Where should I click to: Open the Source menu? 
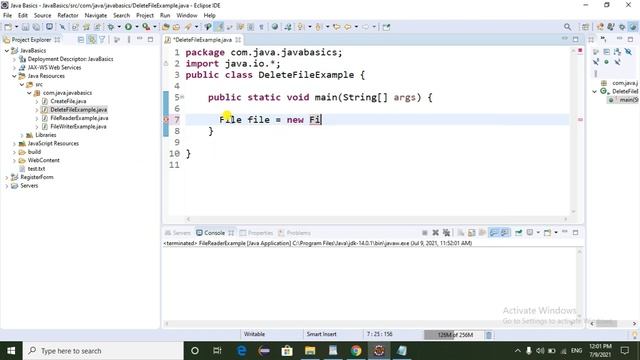42,15
